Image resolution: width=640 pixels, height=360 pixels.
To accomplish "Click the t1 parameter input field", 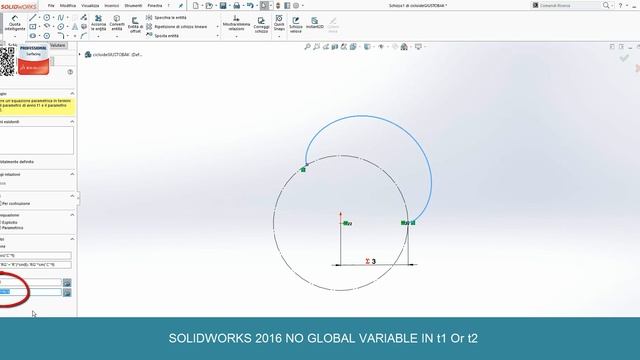I will [x=31, y=282].
